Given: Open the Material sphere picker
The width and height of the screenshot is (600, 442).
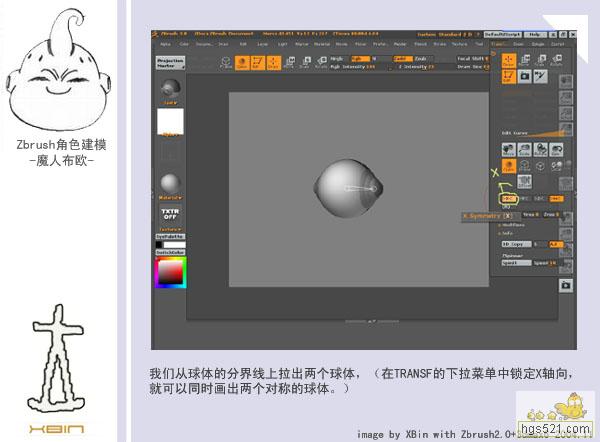Looking at the screenshot, I should 170,183.
